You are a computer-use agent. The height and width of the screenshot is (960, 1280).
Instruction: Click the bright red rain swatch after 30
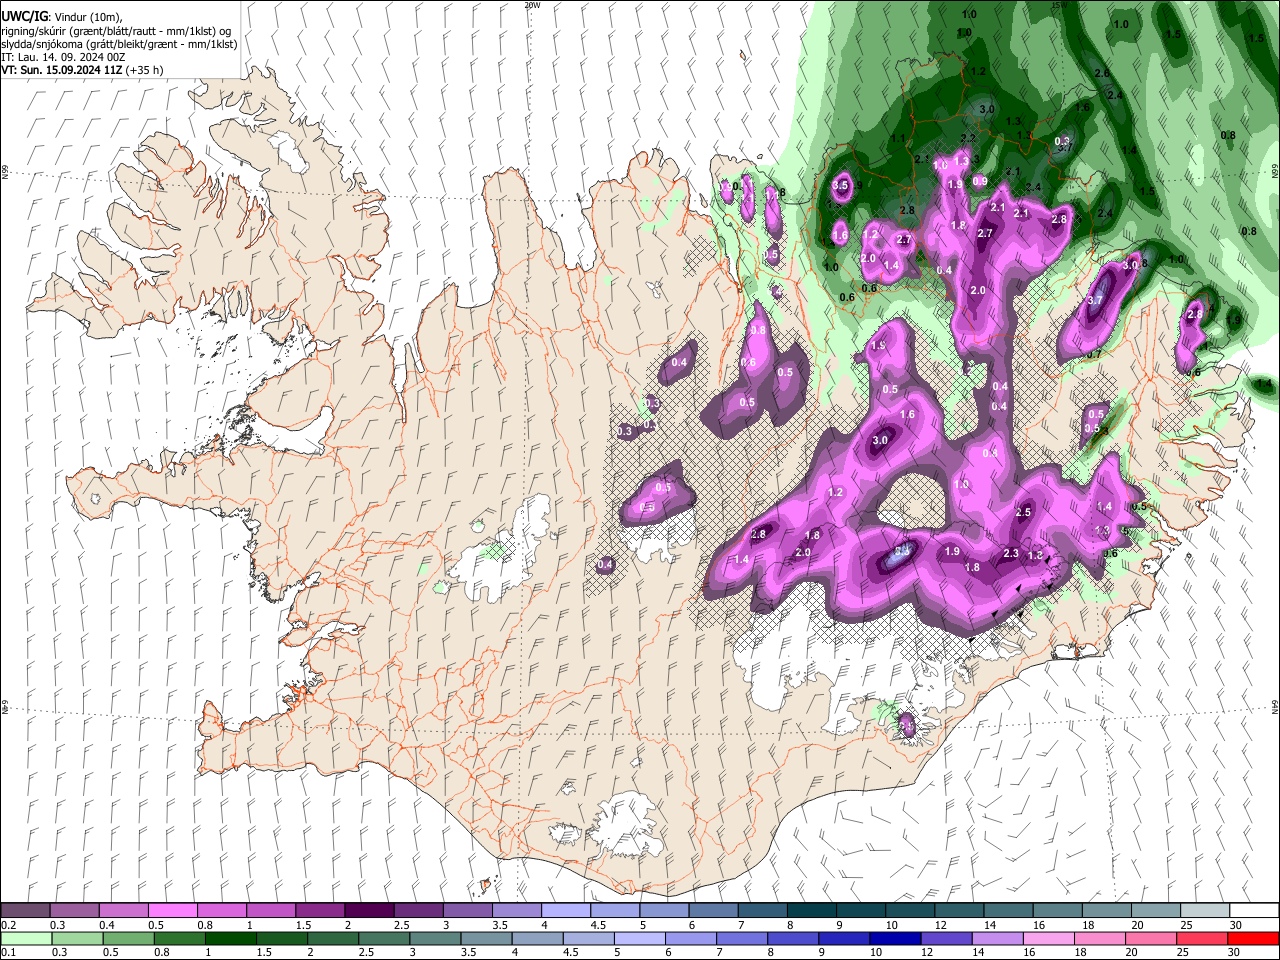1253,938
